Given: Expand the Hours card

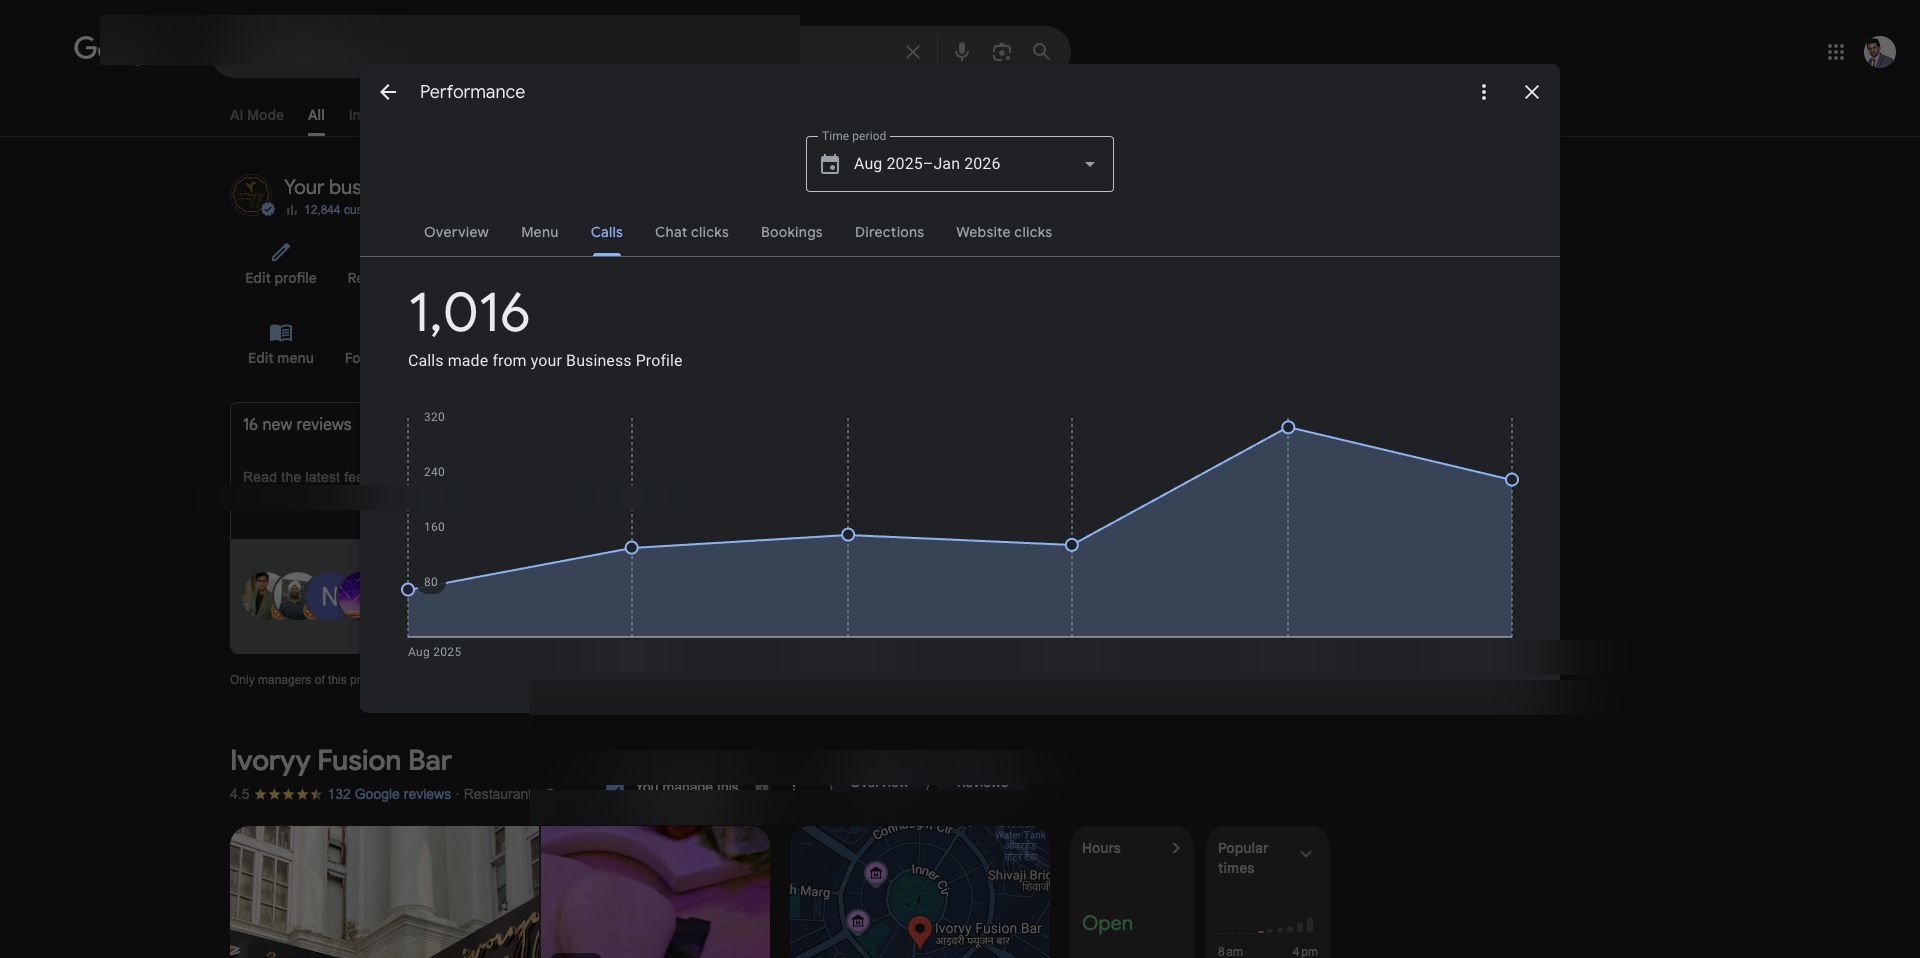Looking at the screenshot, I should click(1132, 892).
